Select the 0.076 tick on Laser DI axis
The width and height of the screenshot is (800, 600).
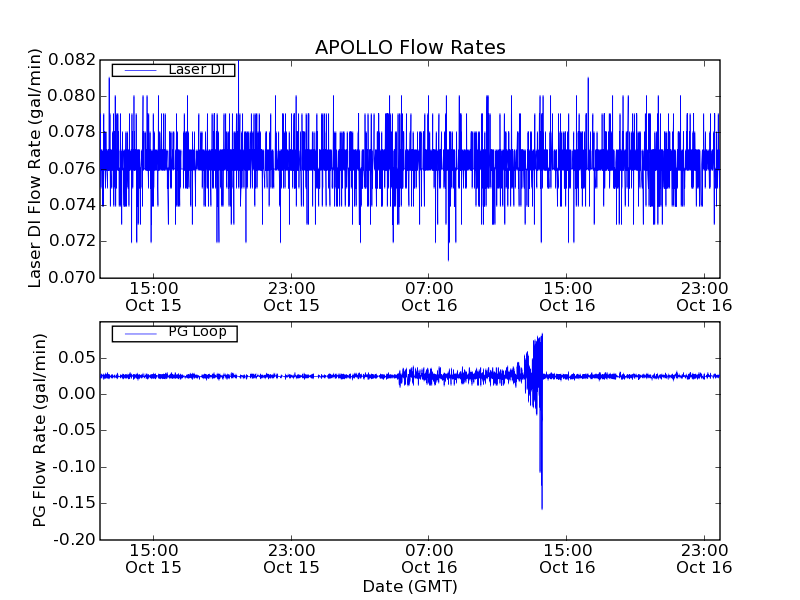[x=72, y=168]
